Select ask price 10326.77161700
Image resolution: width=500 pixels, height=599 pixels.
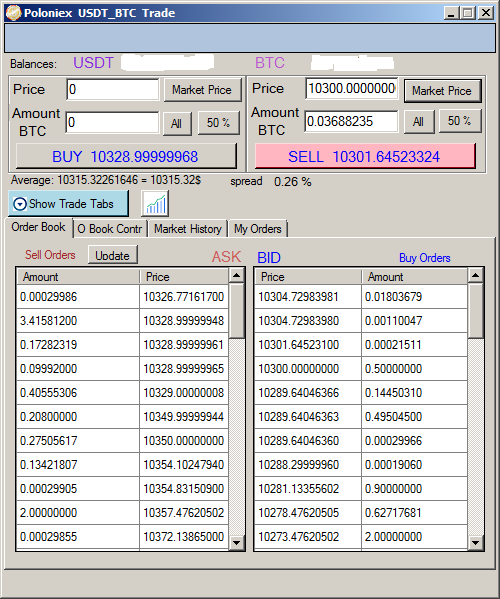184,297
